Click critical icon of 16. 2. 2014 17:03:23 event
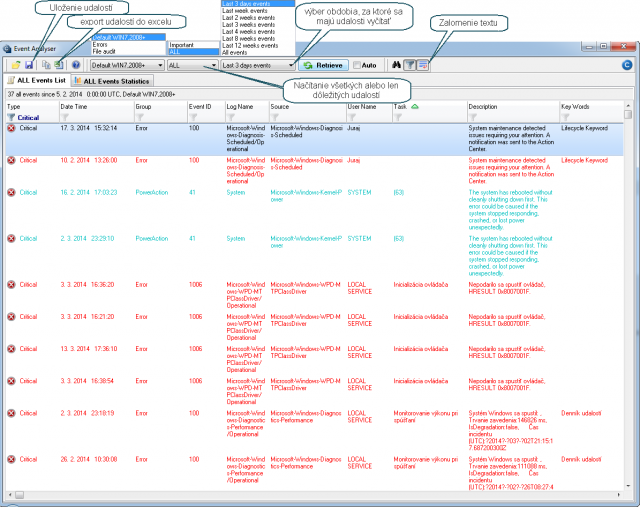 (11, 193)
